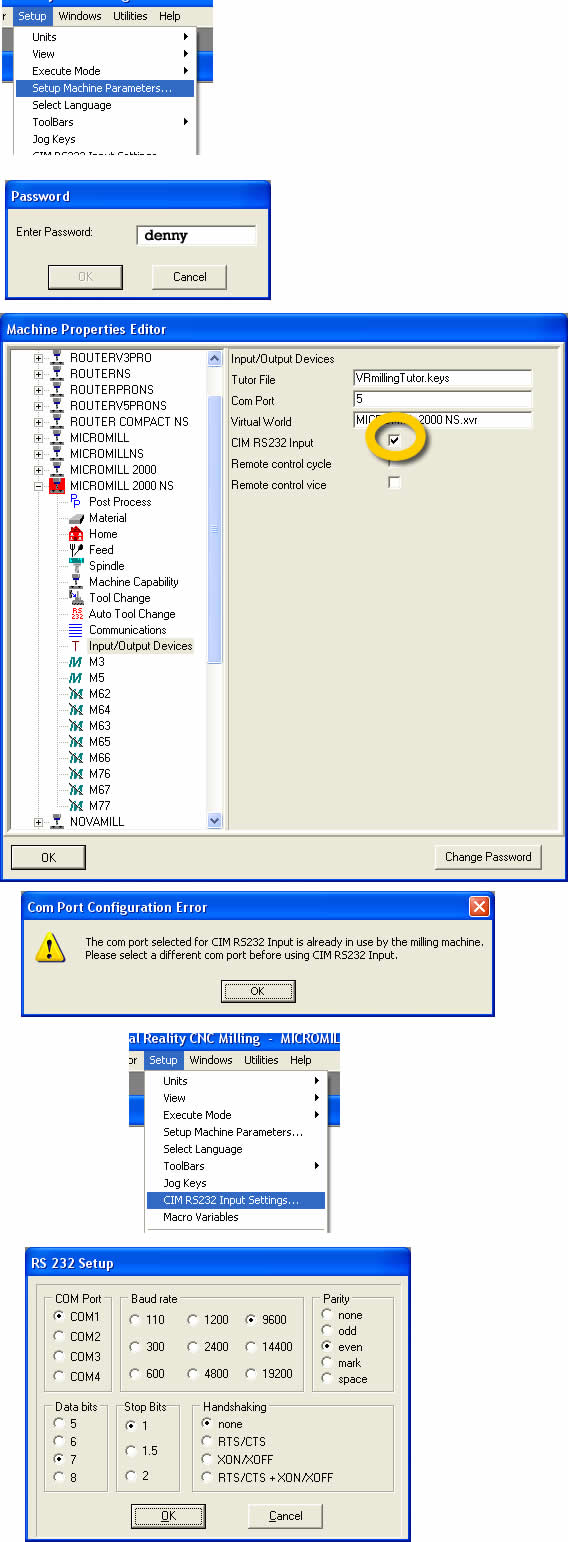Select the Post Process icon in machine tree
The width and height of the screenshot is (568, 1542).
[76, 502]
